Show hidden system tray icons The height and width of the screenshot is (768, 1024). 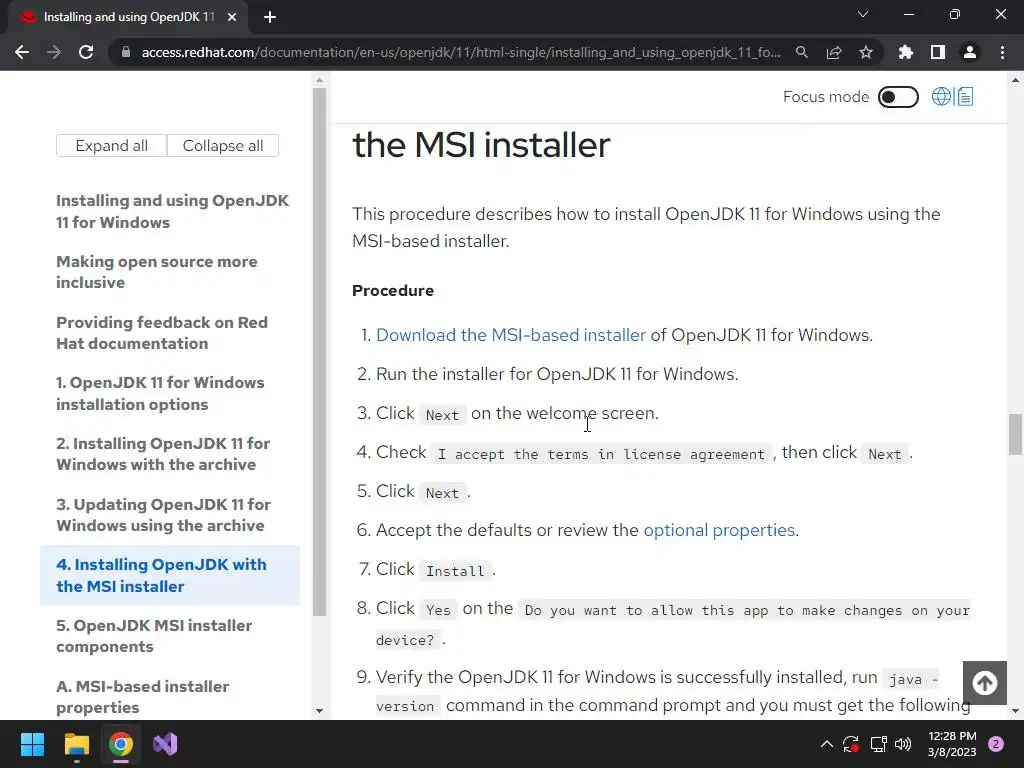pos(826,744)
